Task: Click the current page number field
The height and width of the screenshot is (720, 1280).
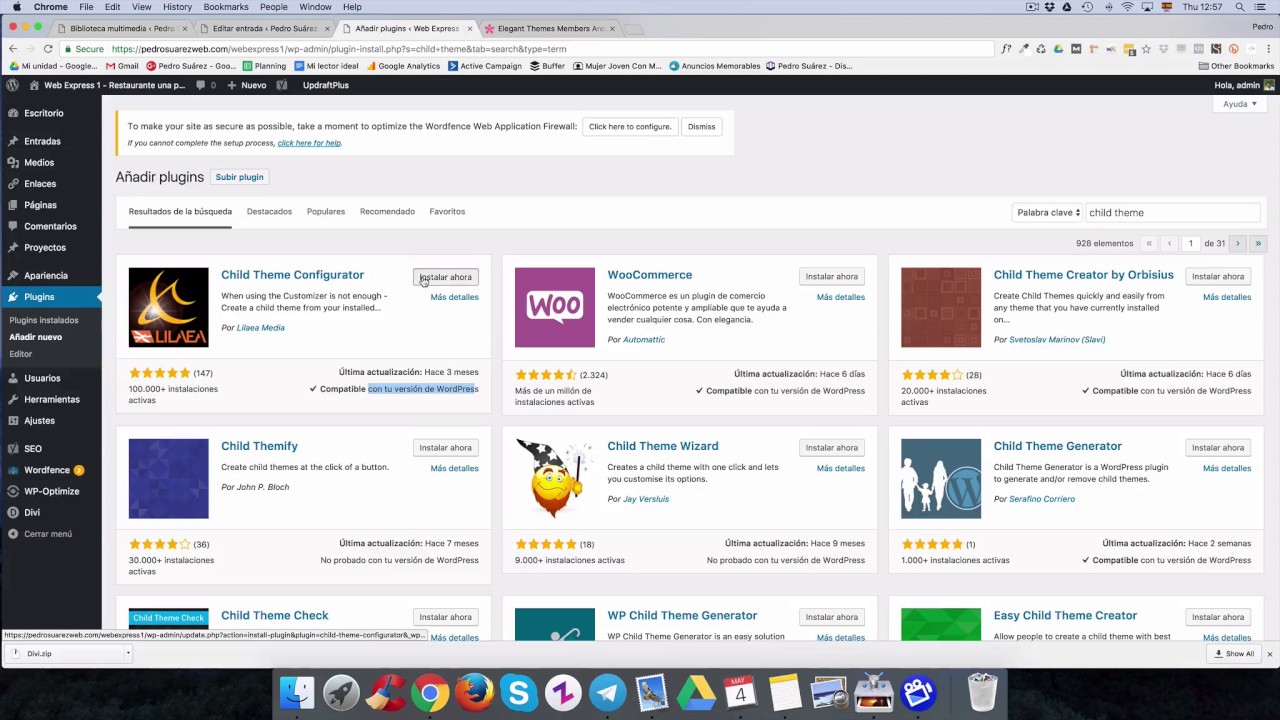Action: 1190,243
